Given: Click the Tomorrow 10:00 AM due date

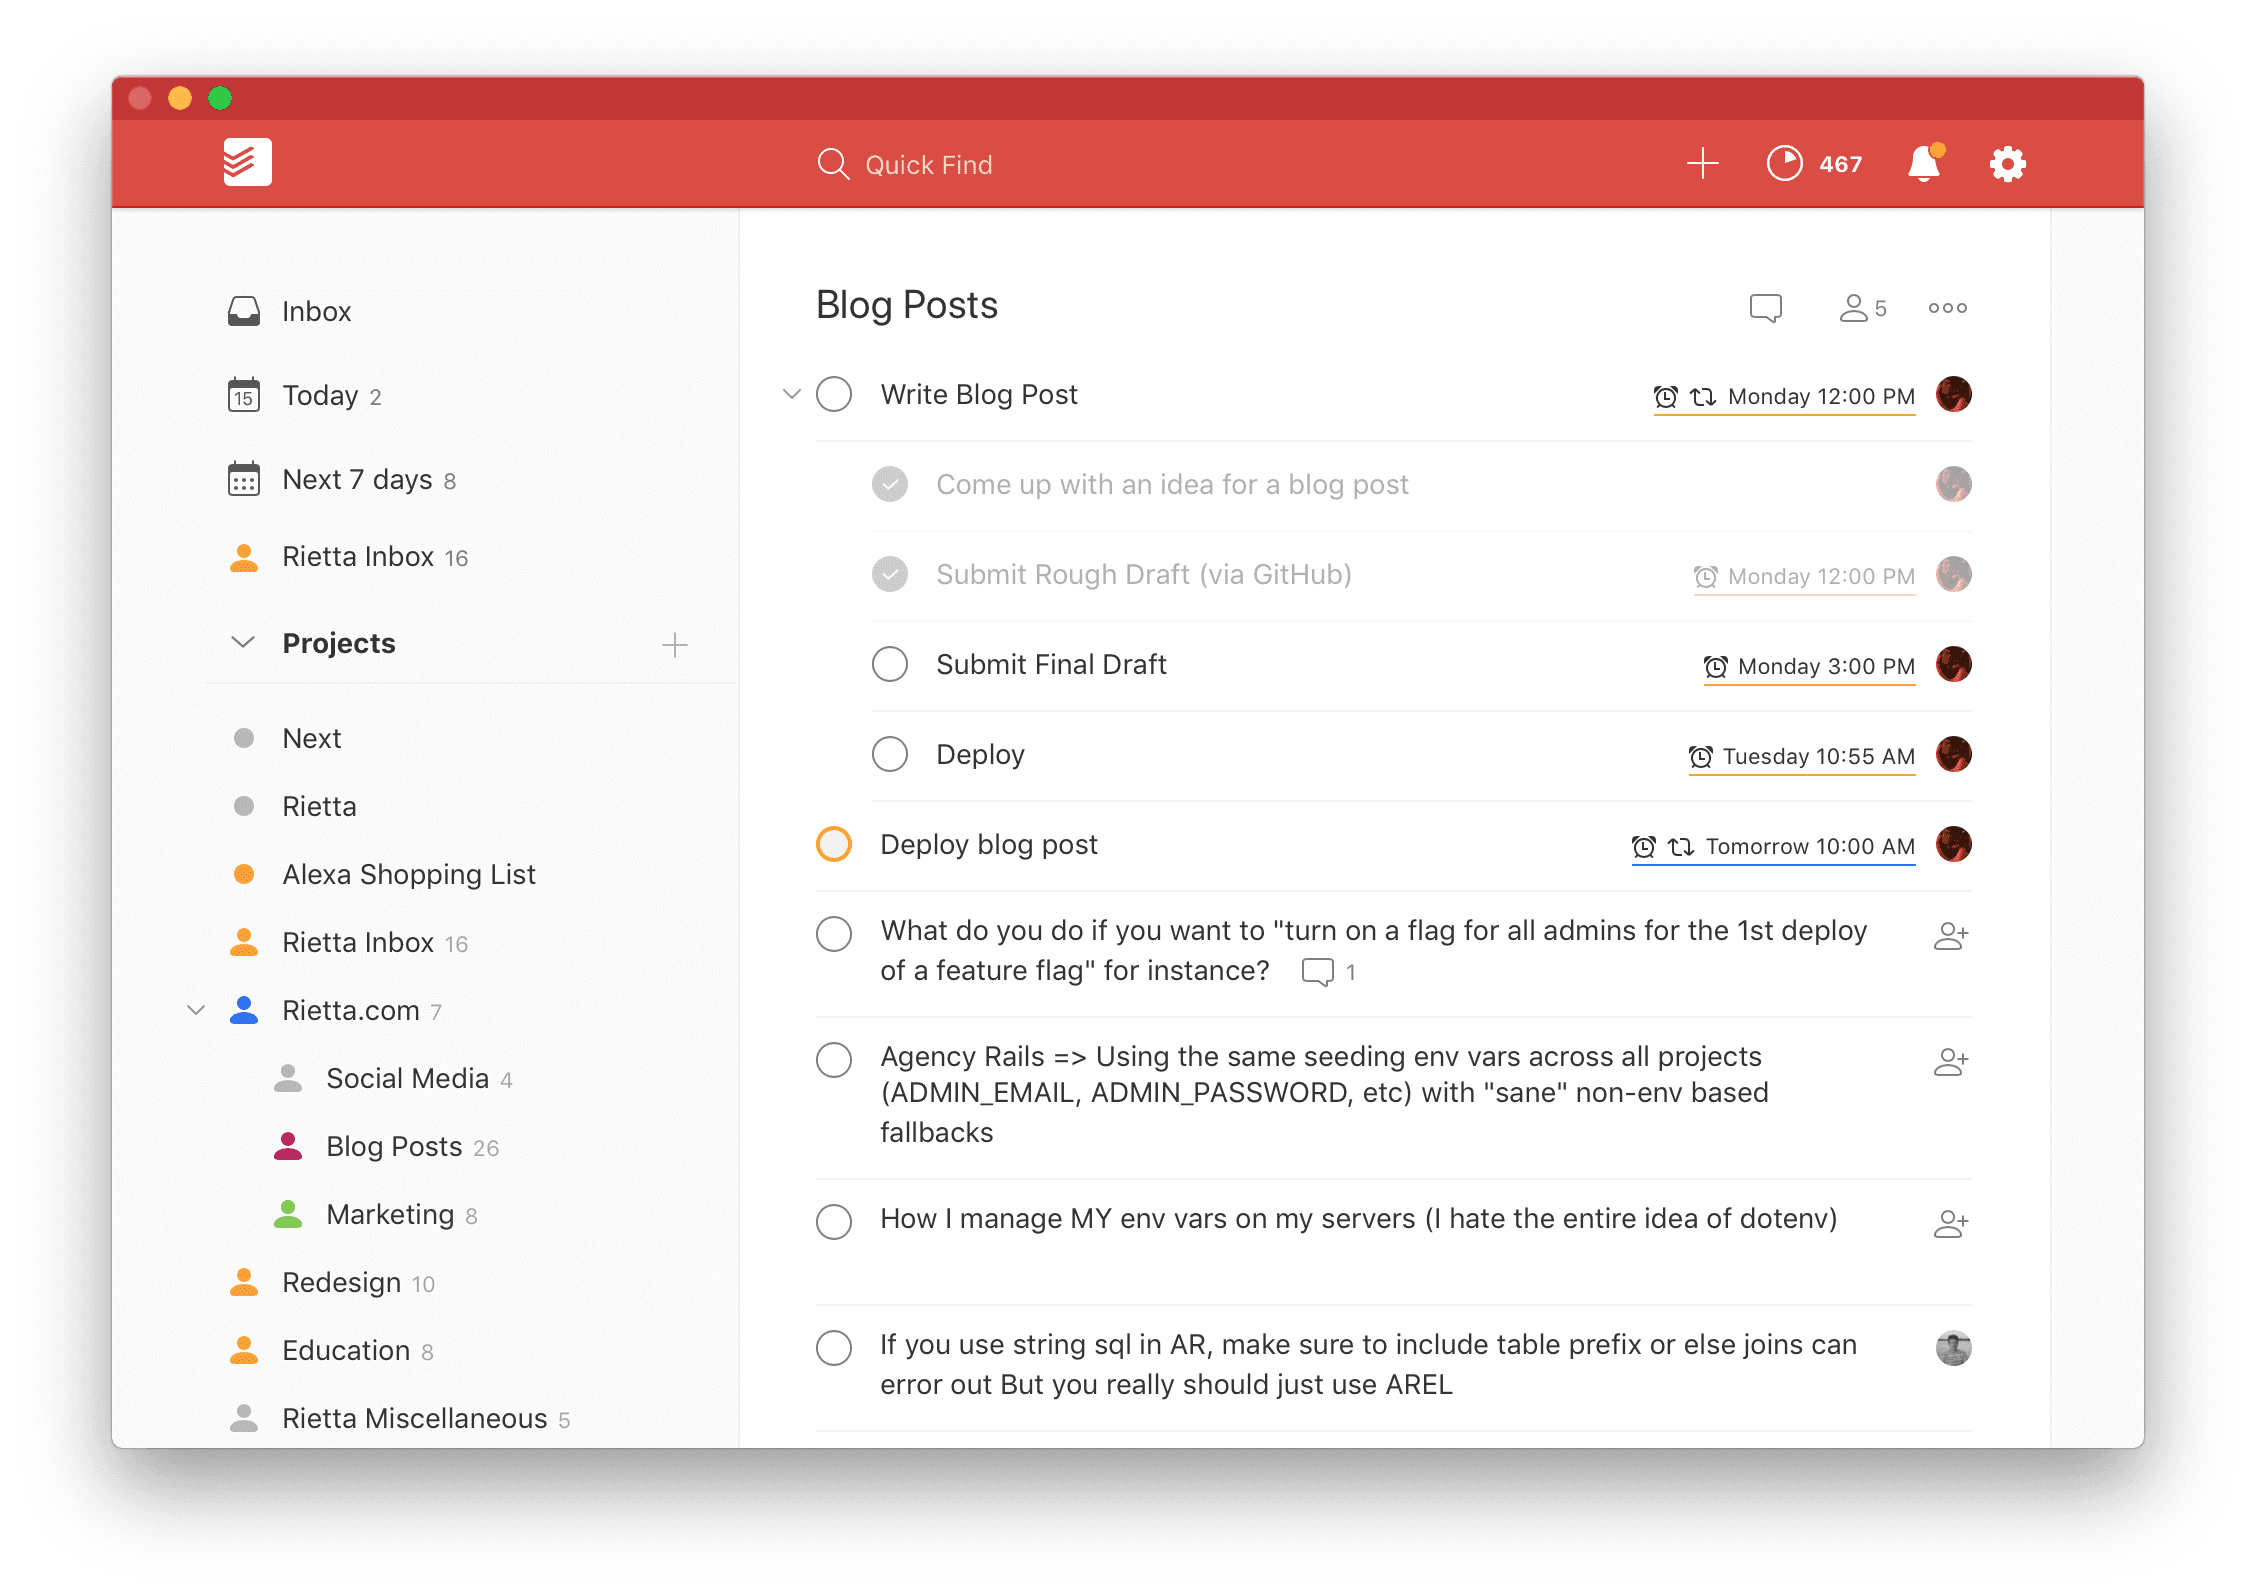Looking at the screenshot, I should coord(1809,847).
